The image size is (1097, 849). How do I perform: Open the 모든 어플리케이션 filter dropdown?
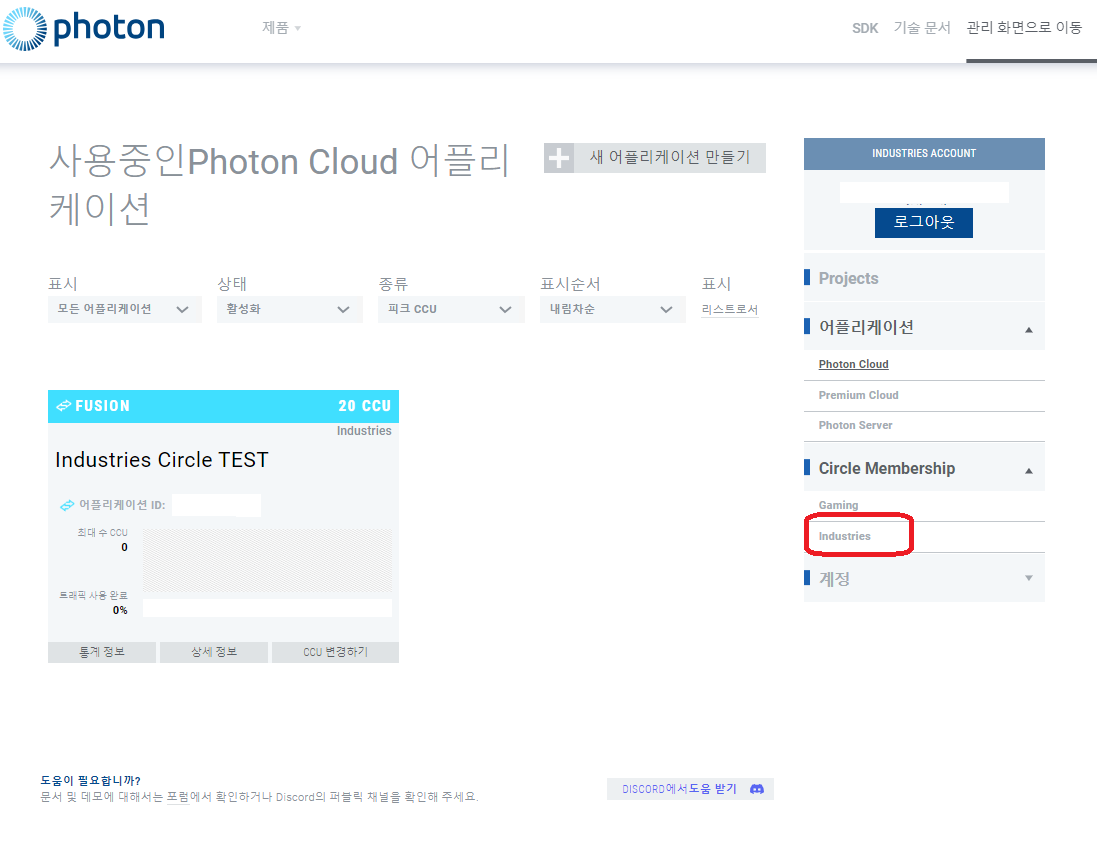(x=125, y=309)
